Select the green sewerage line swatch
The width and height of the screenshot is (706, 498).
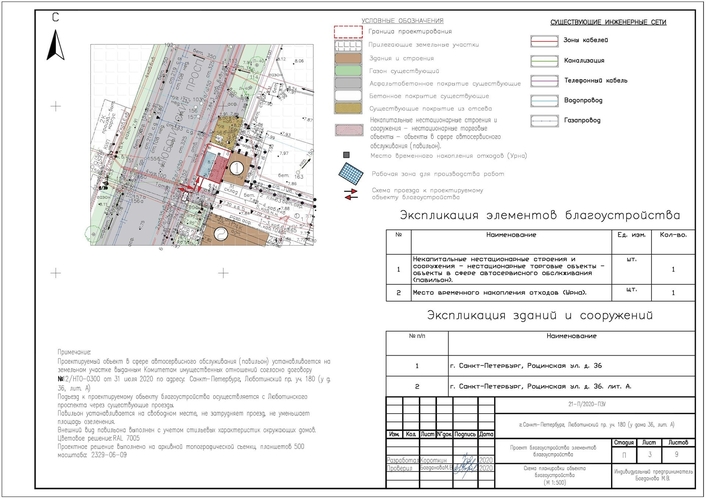tap(544, 61)
